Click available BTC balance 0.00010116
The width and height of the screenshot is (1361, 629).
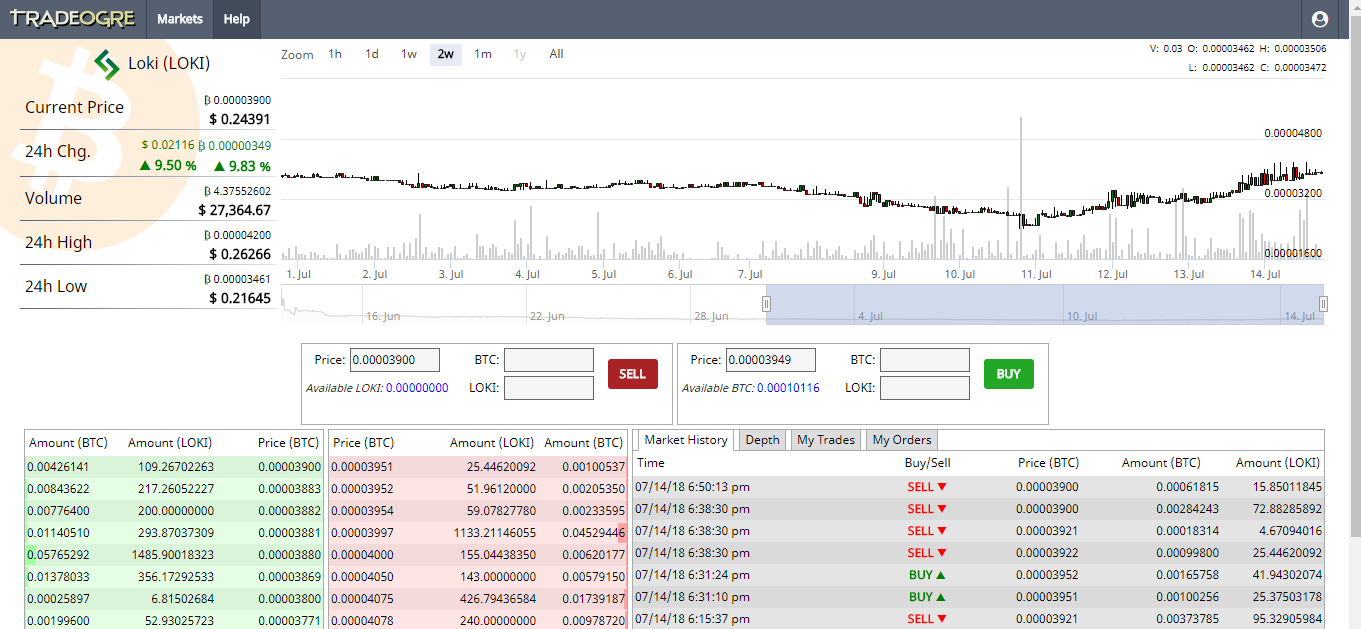click(788, 388)
